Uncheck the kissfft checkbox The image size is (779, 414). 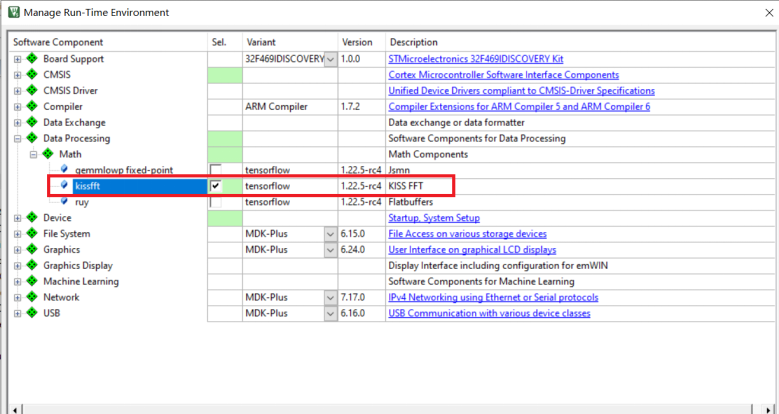tap(215, 186)
